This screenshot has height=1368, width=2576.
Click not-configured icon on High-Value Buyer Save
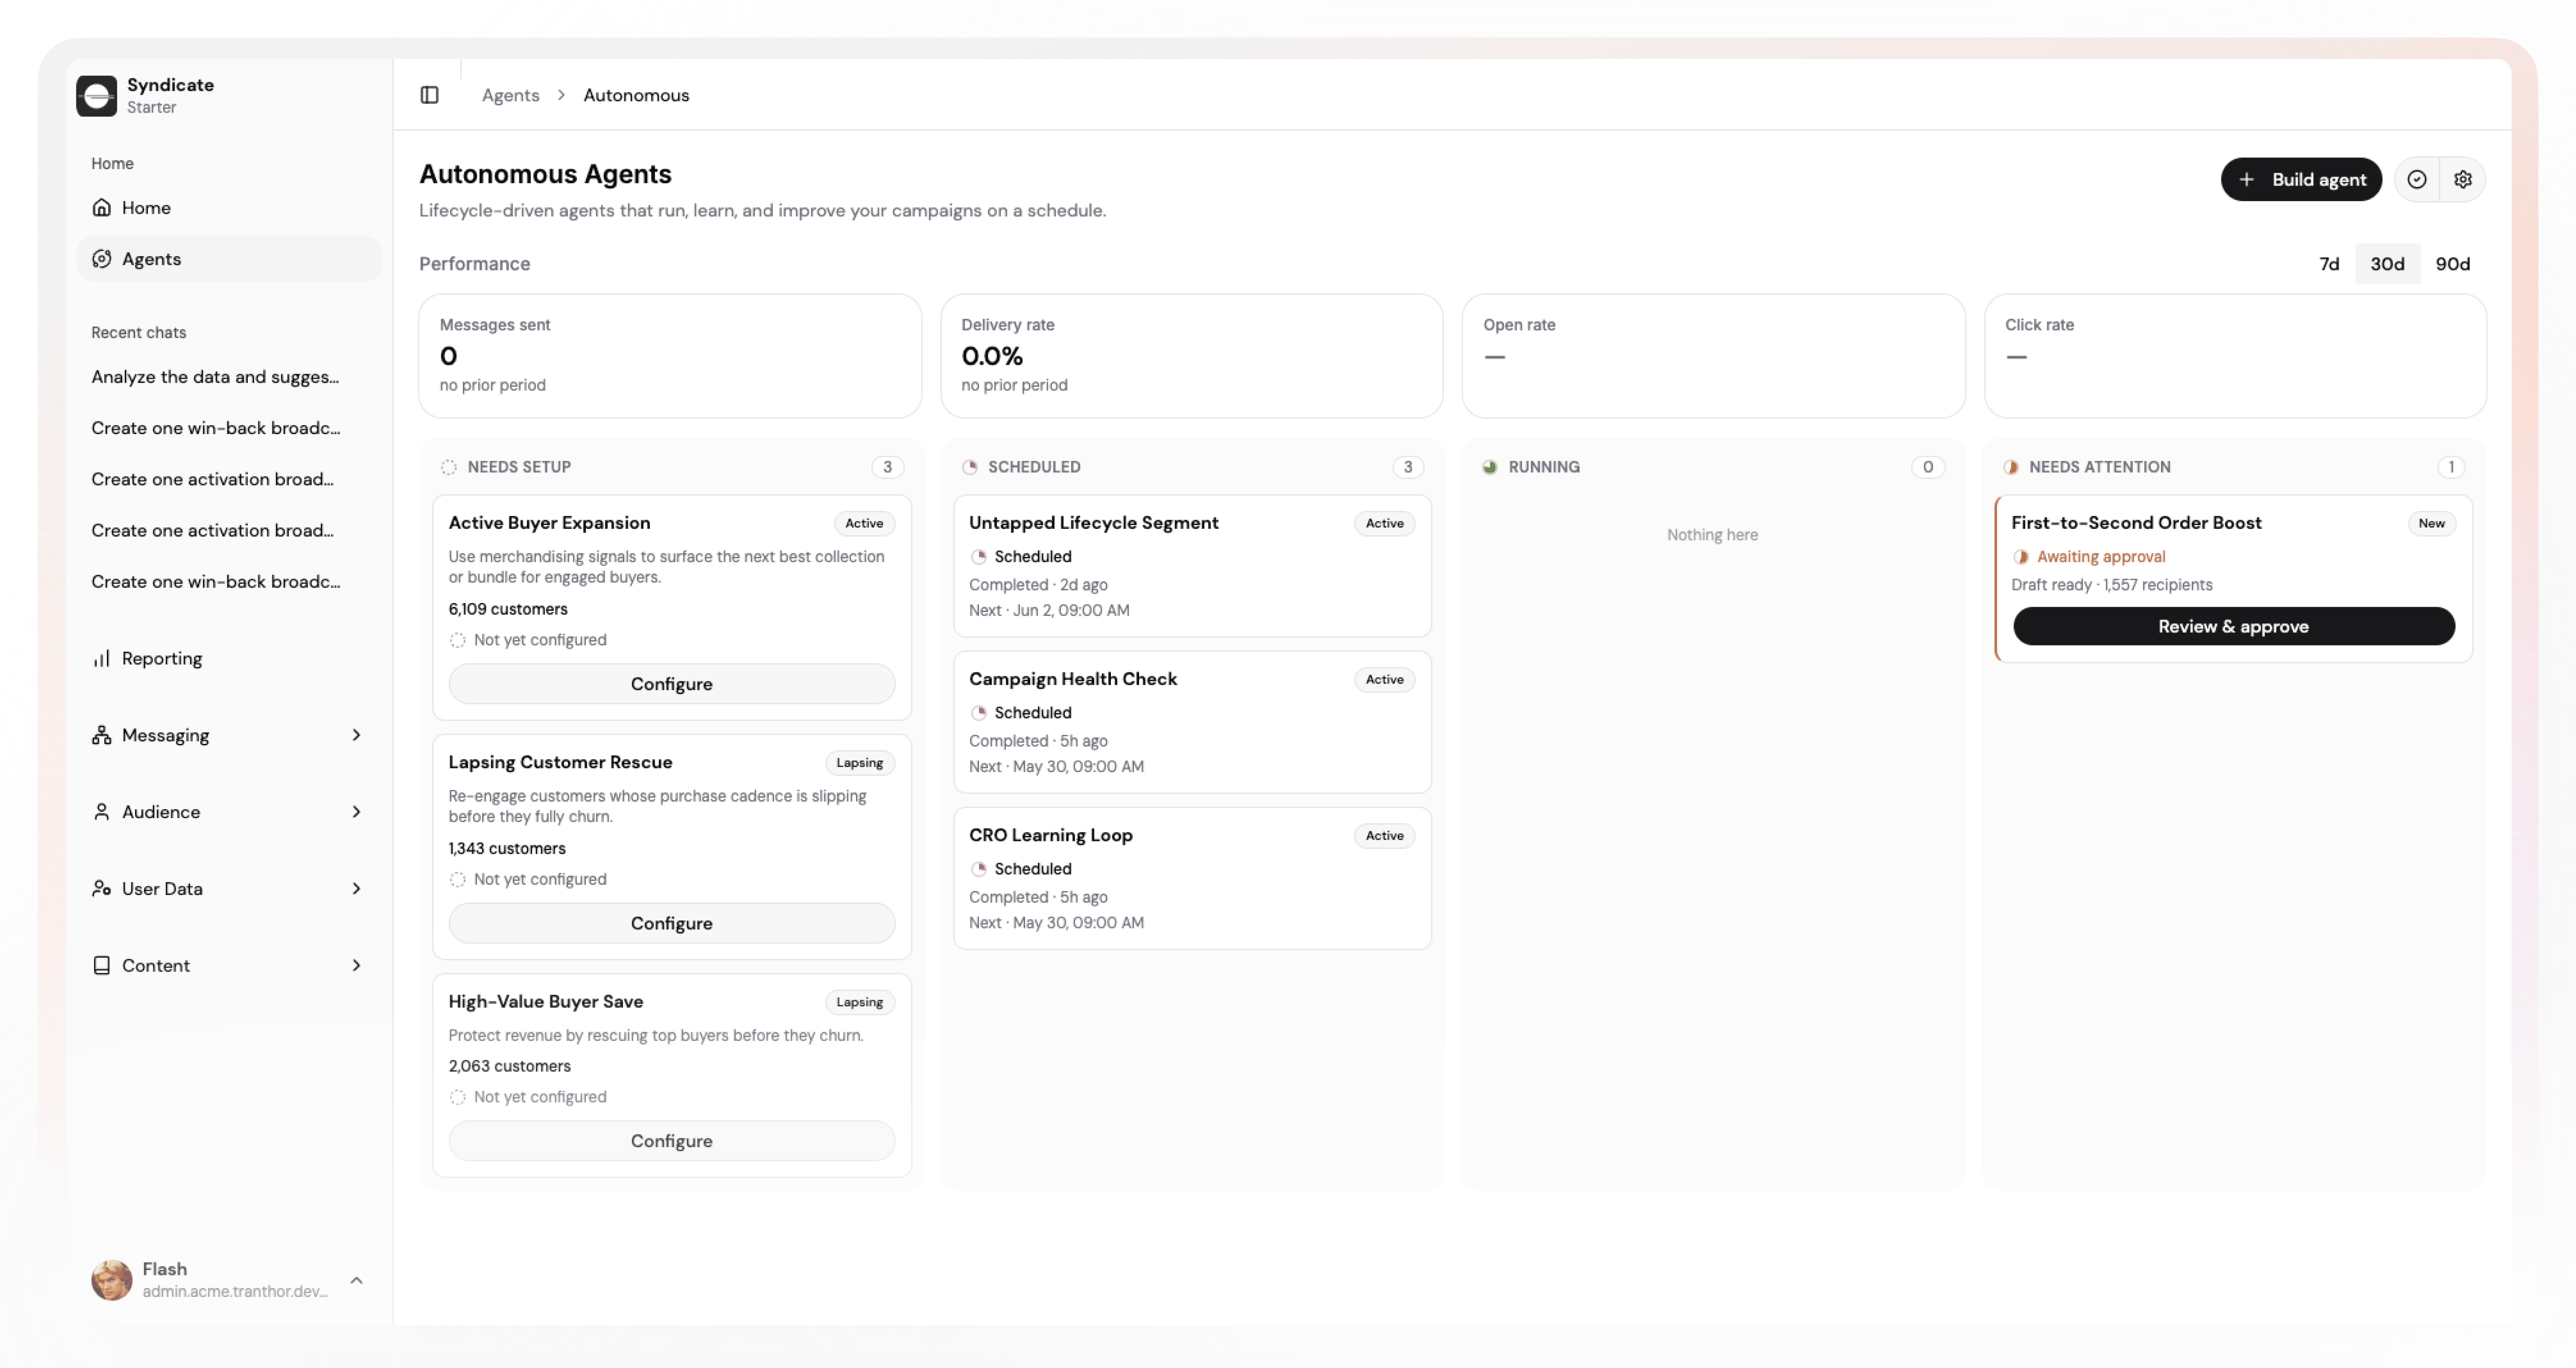tap(458, 1097)
